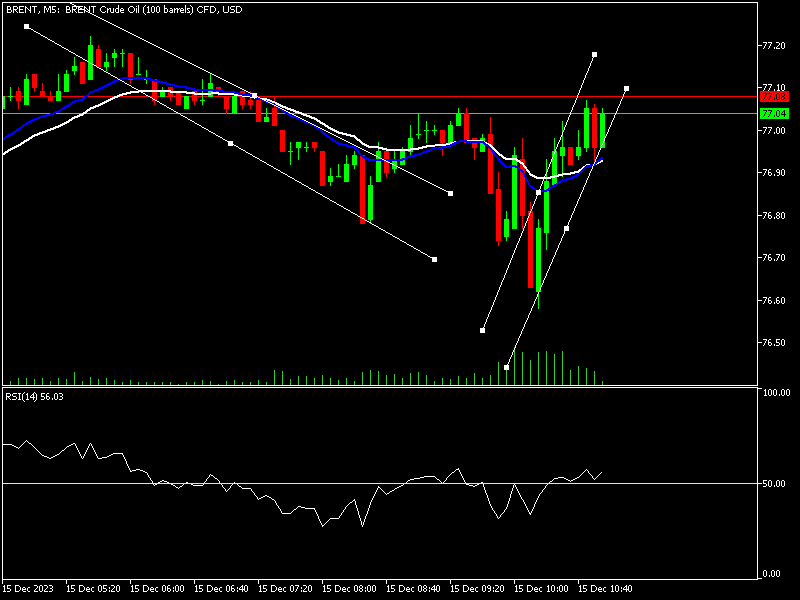Click the 15 Dec 2023 date label
The width and height of the screenshot is (800, 600).
(30, 589)
